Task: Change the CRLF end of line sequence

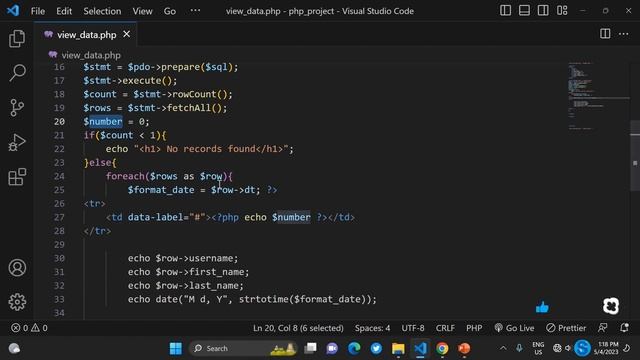Action: click(445, 328)
